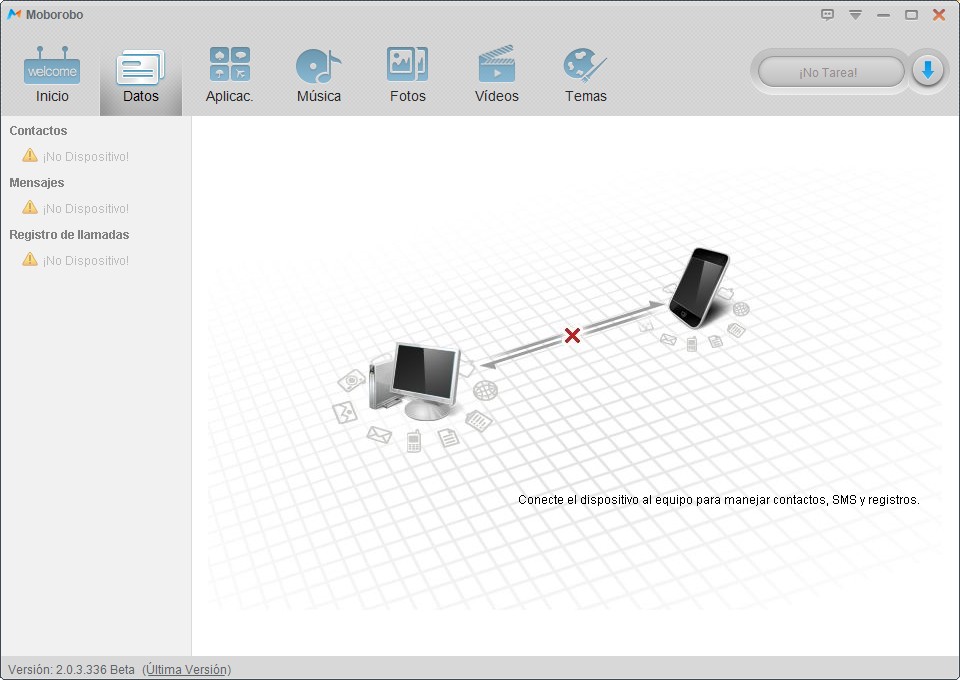This screenshot has height=680, width=960.
Task: Select Registro de llamadas in sidebar
Action: click(x=69, y=234)
